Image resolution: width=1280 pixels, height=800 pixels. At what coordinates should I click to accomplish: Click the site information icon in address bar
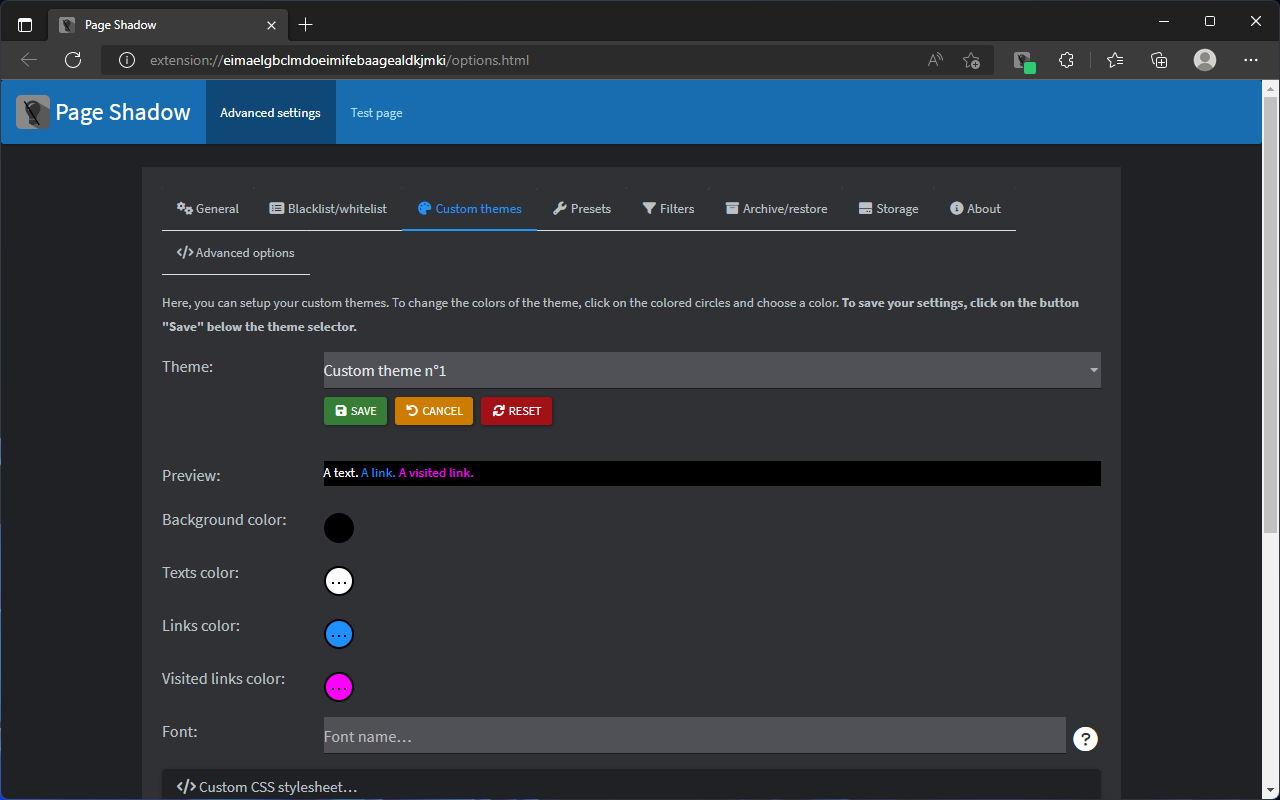(x=127, y=60)
